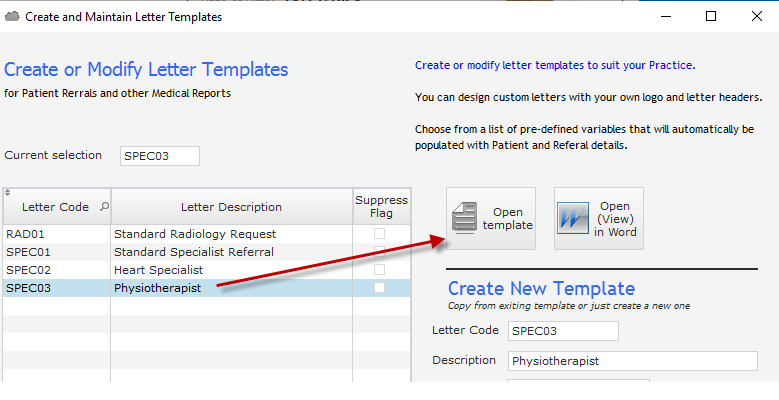Screen dimensions: 779x400
Task: Close the Letter Templates window
Action: [757, 16]
